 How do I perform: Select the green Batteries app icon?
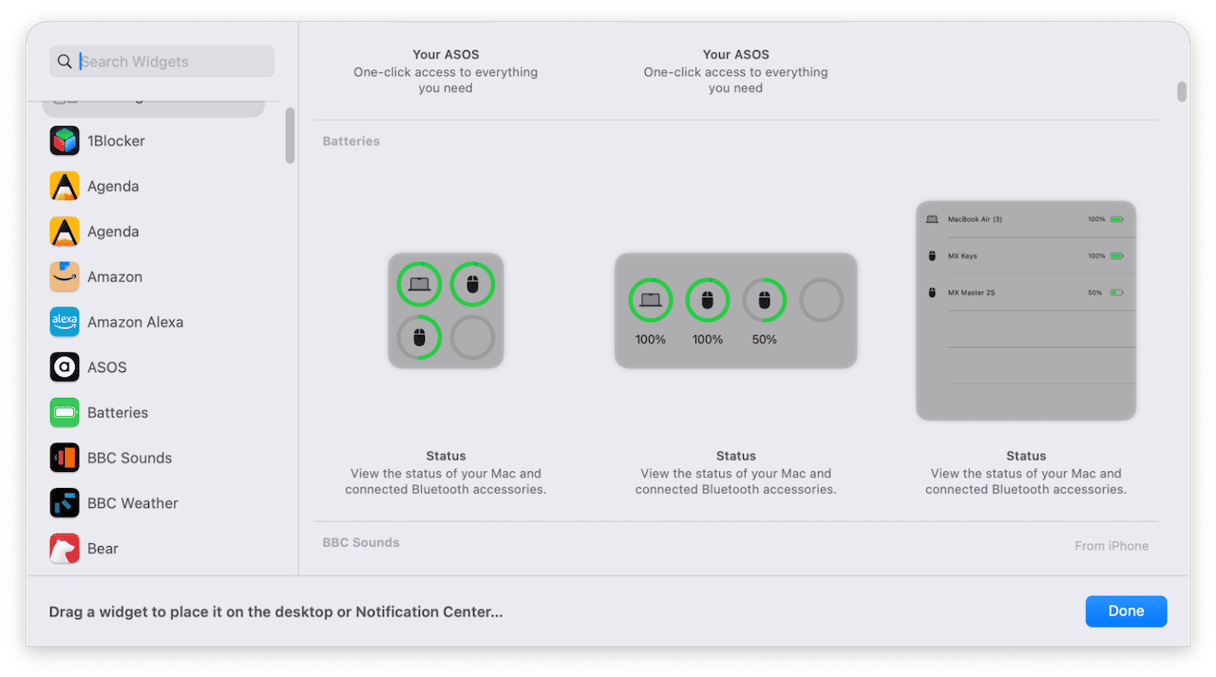65,412
